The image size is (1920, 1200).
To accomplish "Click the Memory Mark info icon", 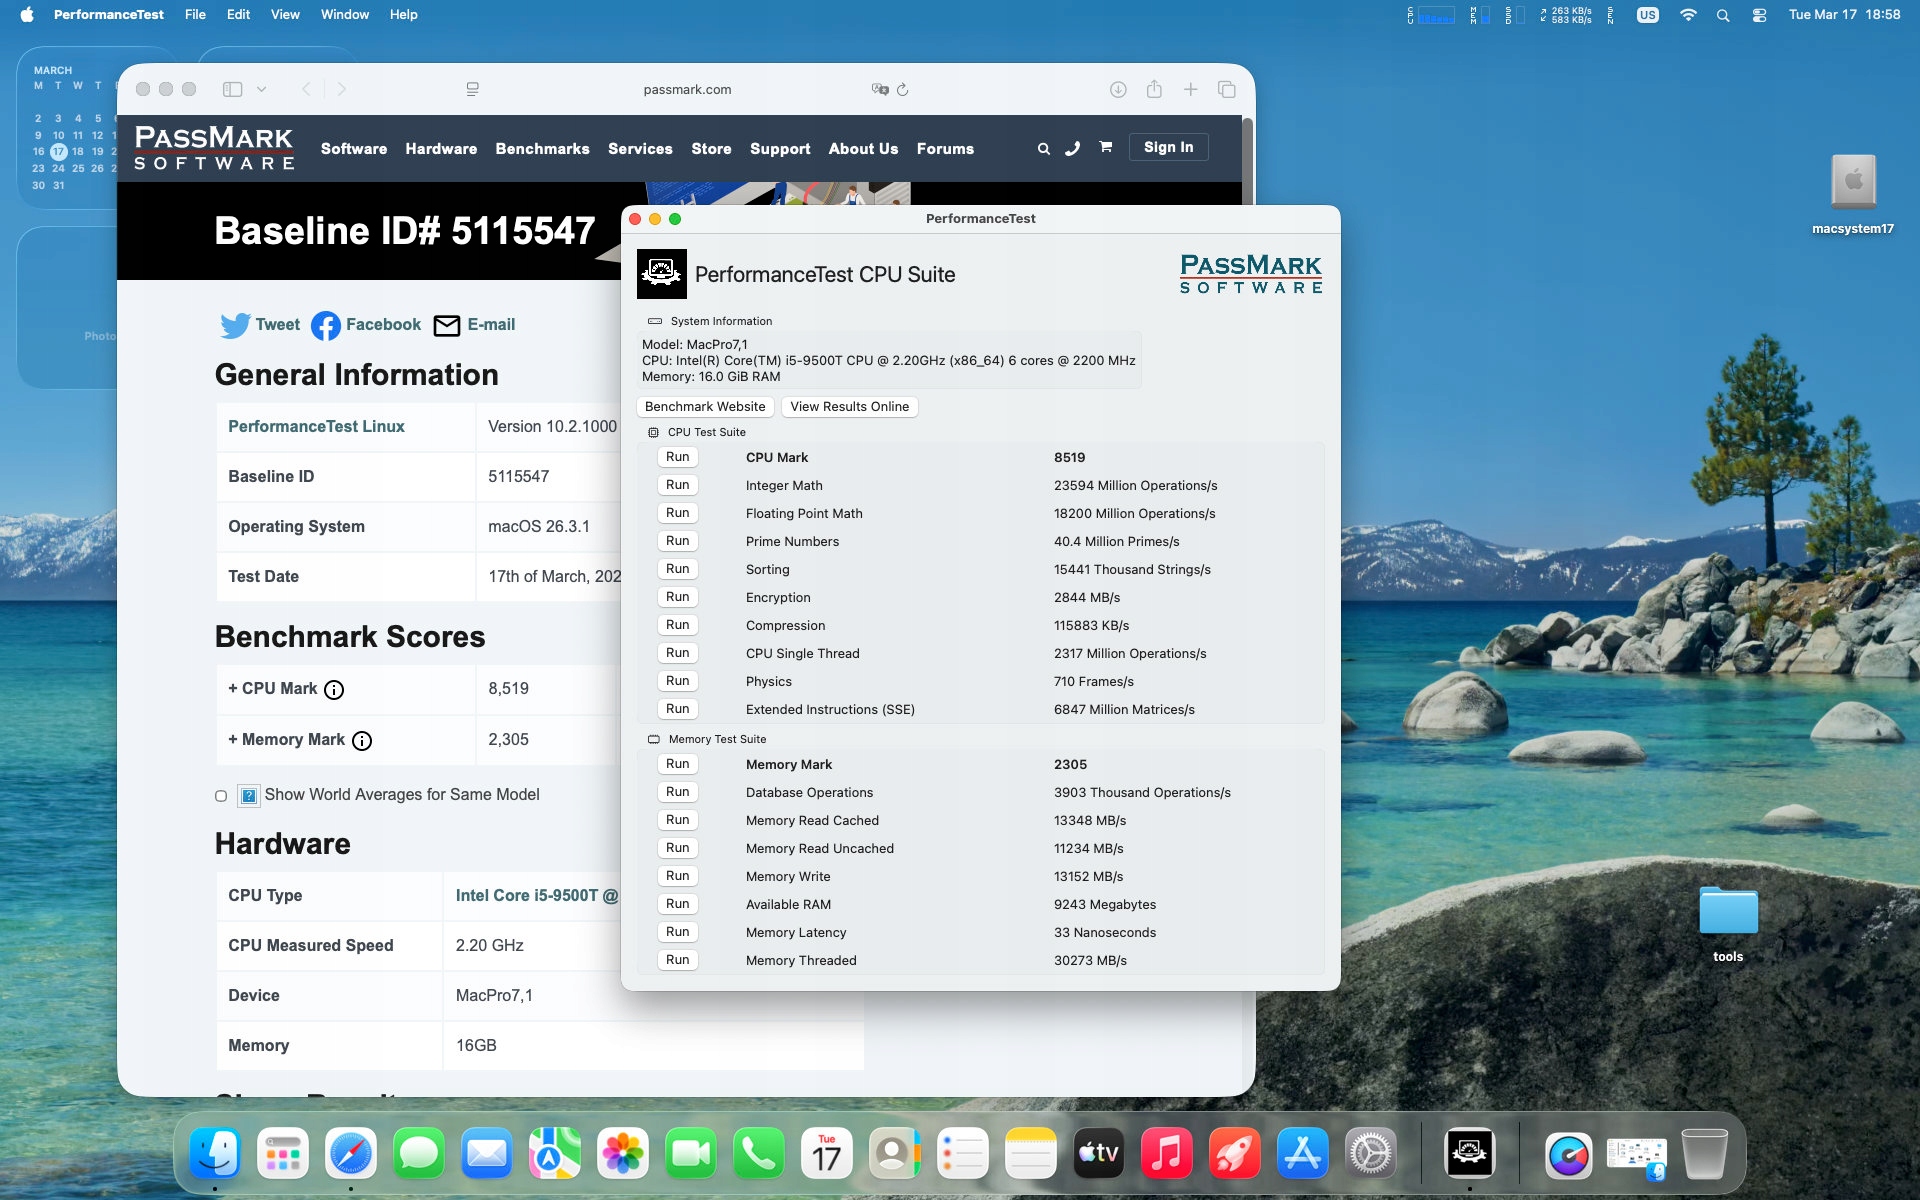I will click(x=362, y=741).
